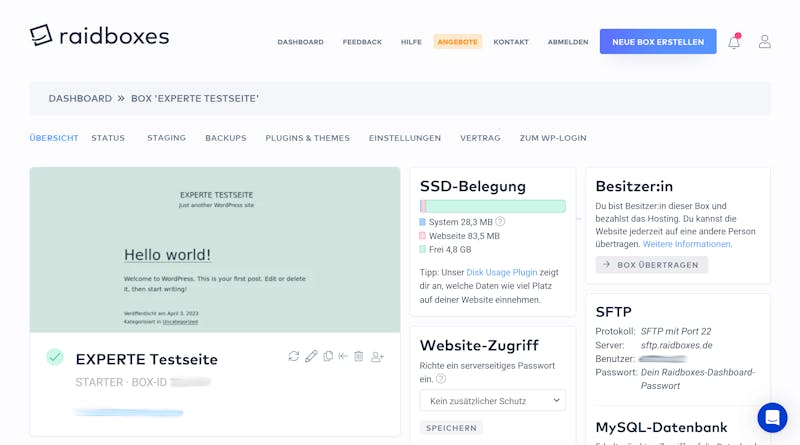Select the Übersicht tab
Image resolution: width=800 pixels, height=445 pixels.
[x=54, y=138]
